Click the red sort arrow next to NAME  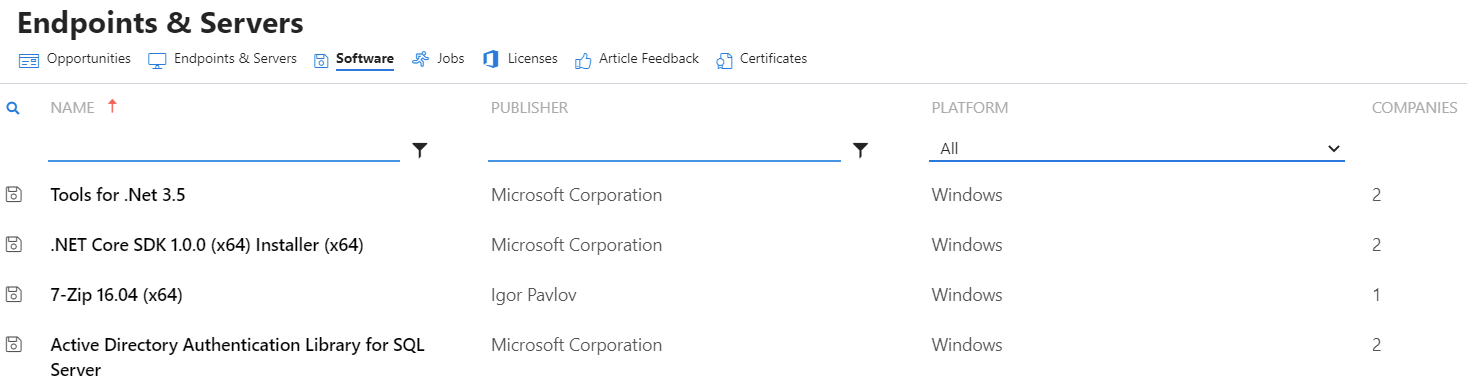(112, 106)
